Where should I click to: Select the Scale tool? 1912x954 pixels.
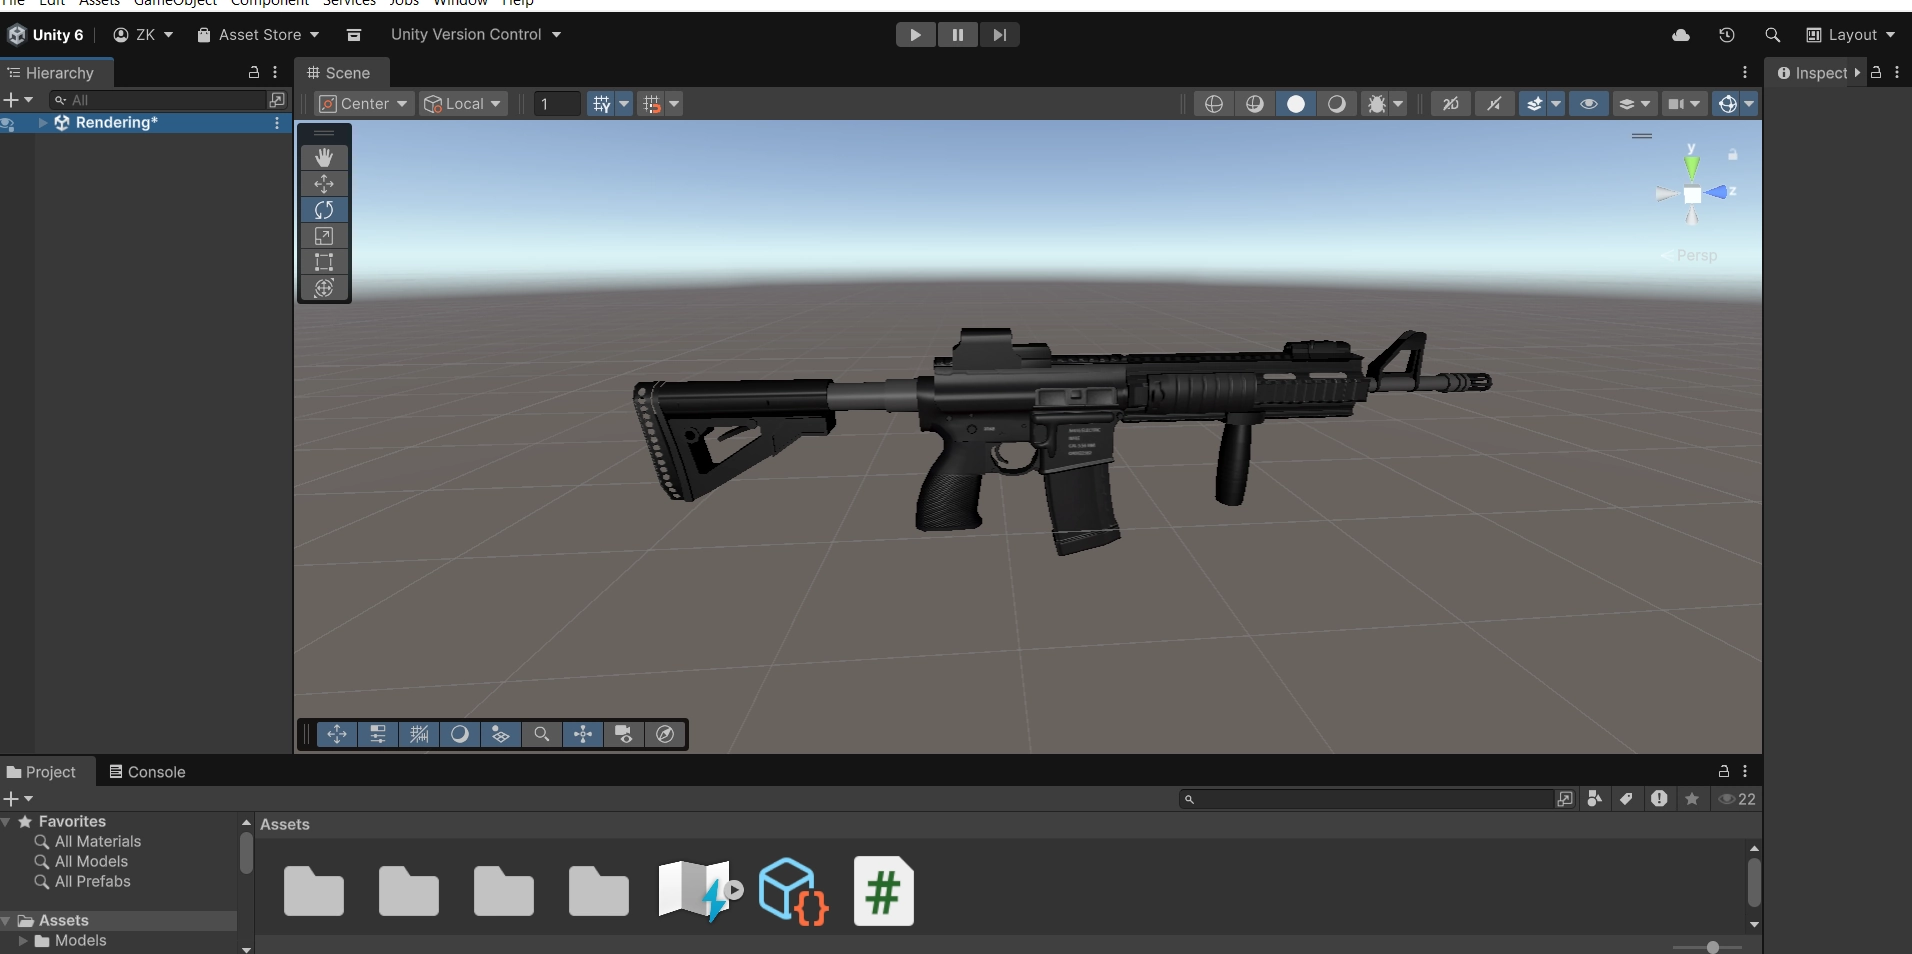(324, 236)
